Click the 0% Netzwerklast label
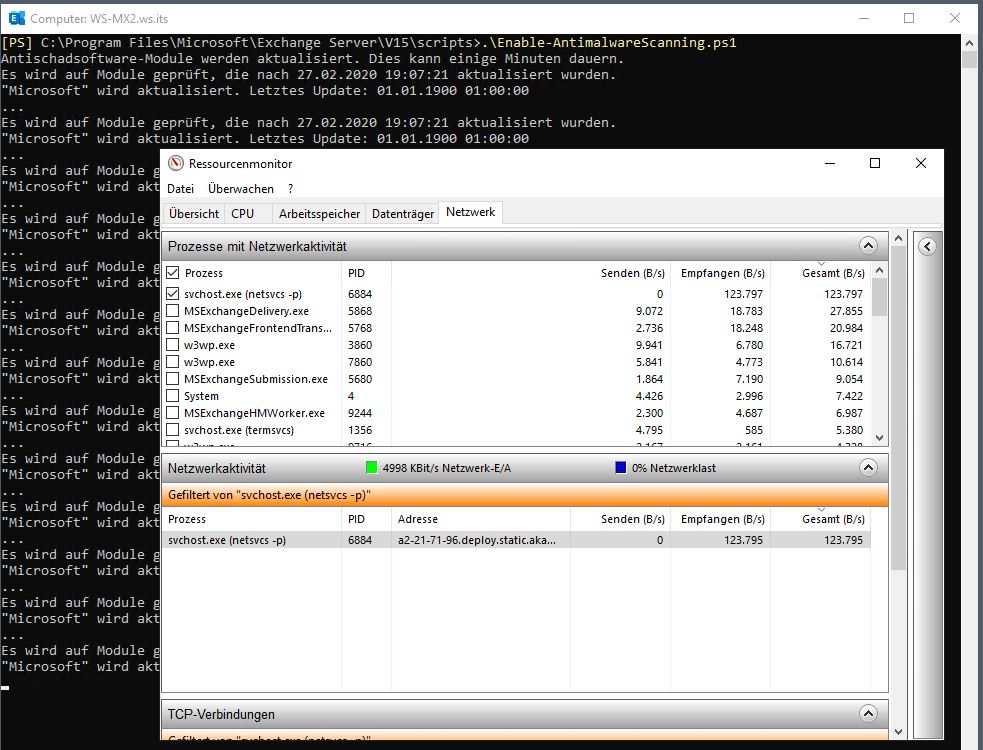 673,468
